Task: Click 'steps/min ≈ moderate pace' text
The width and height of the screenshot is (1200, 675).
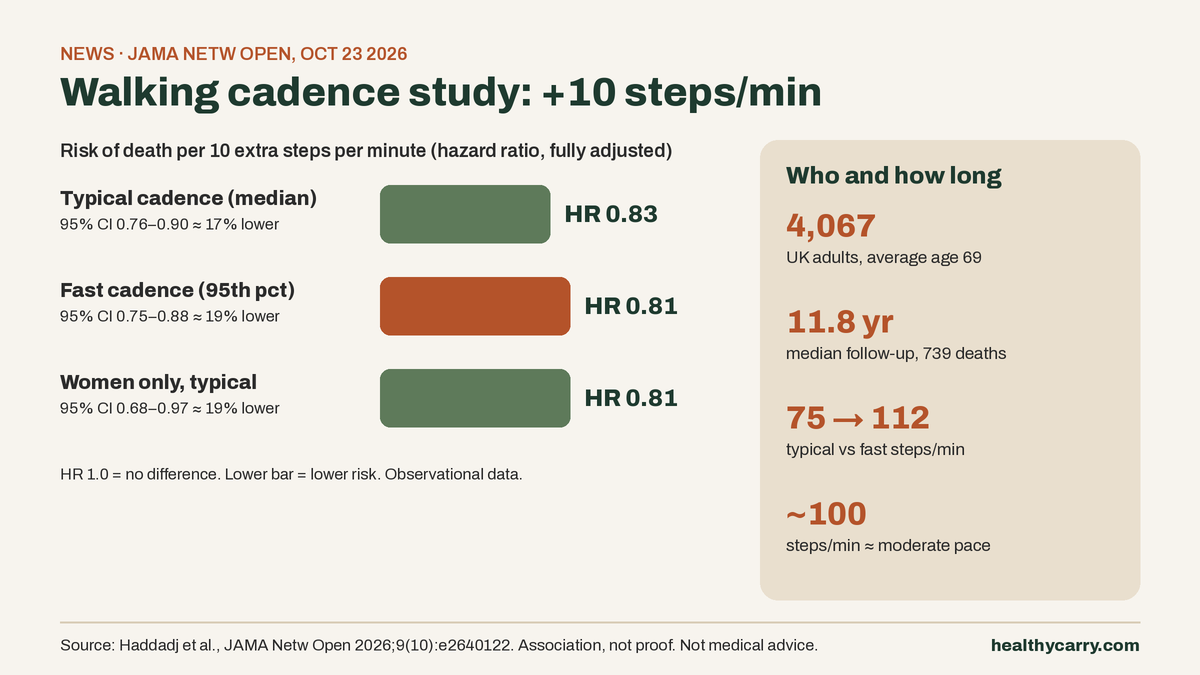Action: tap(888, 546)
